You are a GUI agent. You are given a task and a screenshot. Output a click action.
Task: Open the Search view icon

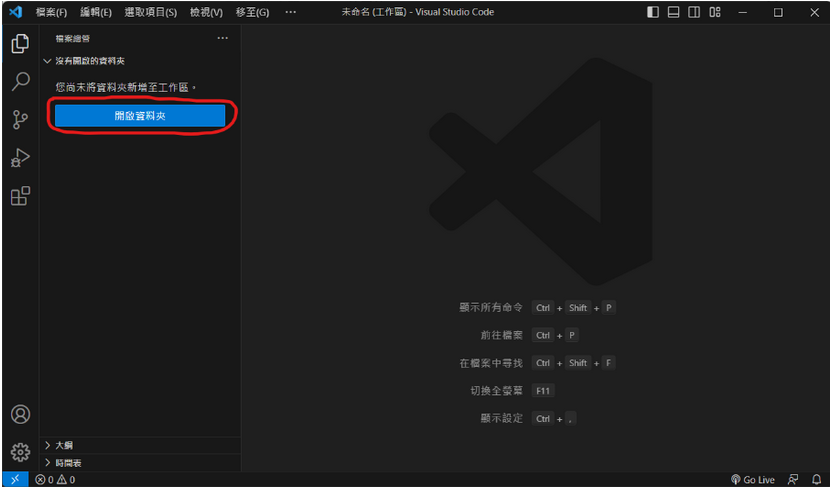click(x=20, y=82)
